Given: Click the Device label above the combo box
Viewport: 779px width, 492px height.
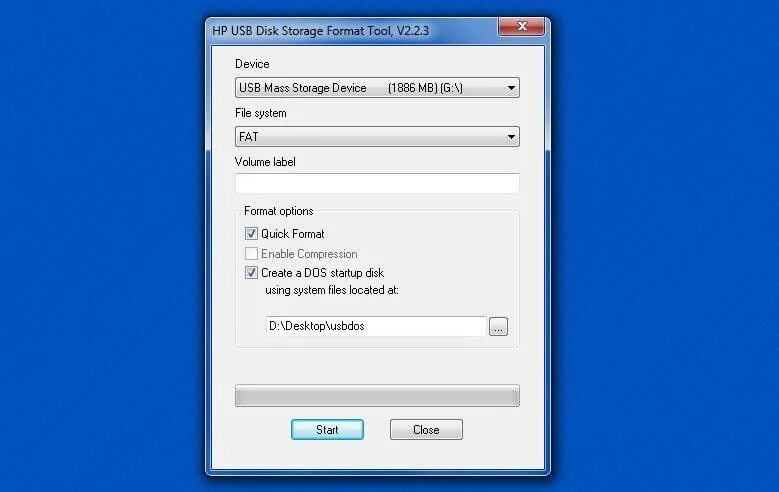Looking at the screenshot, I should [252, 64].
